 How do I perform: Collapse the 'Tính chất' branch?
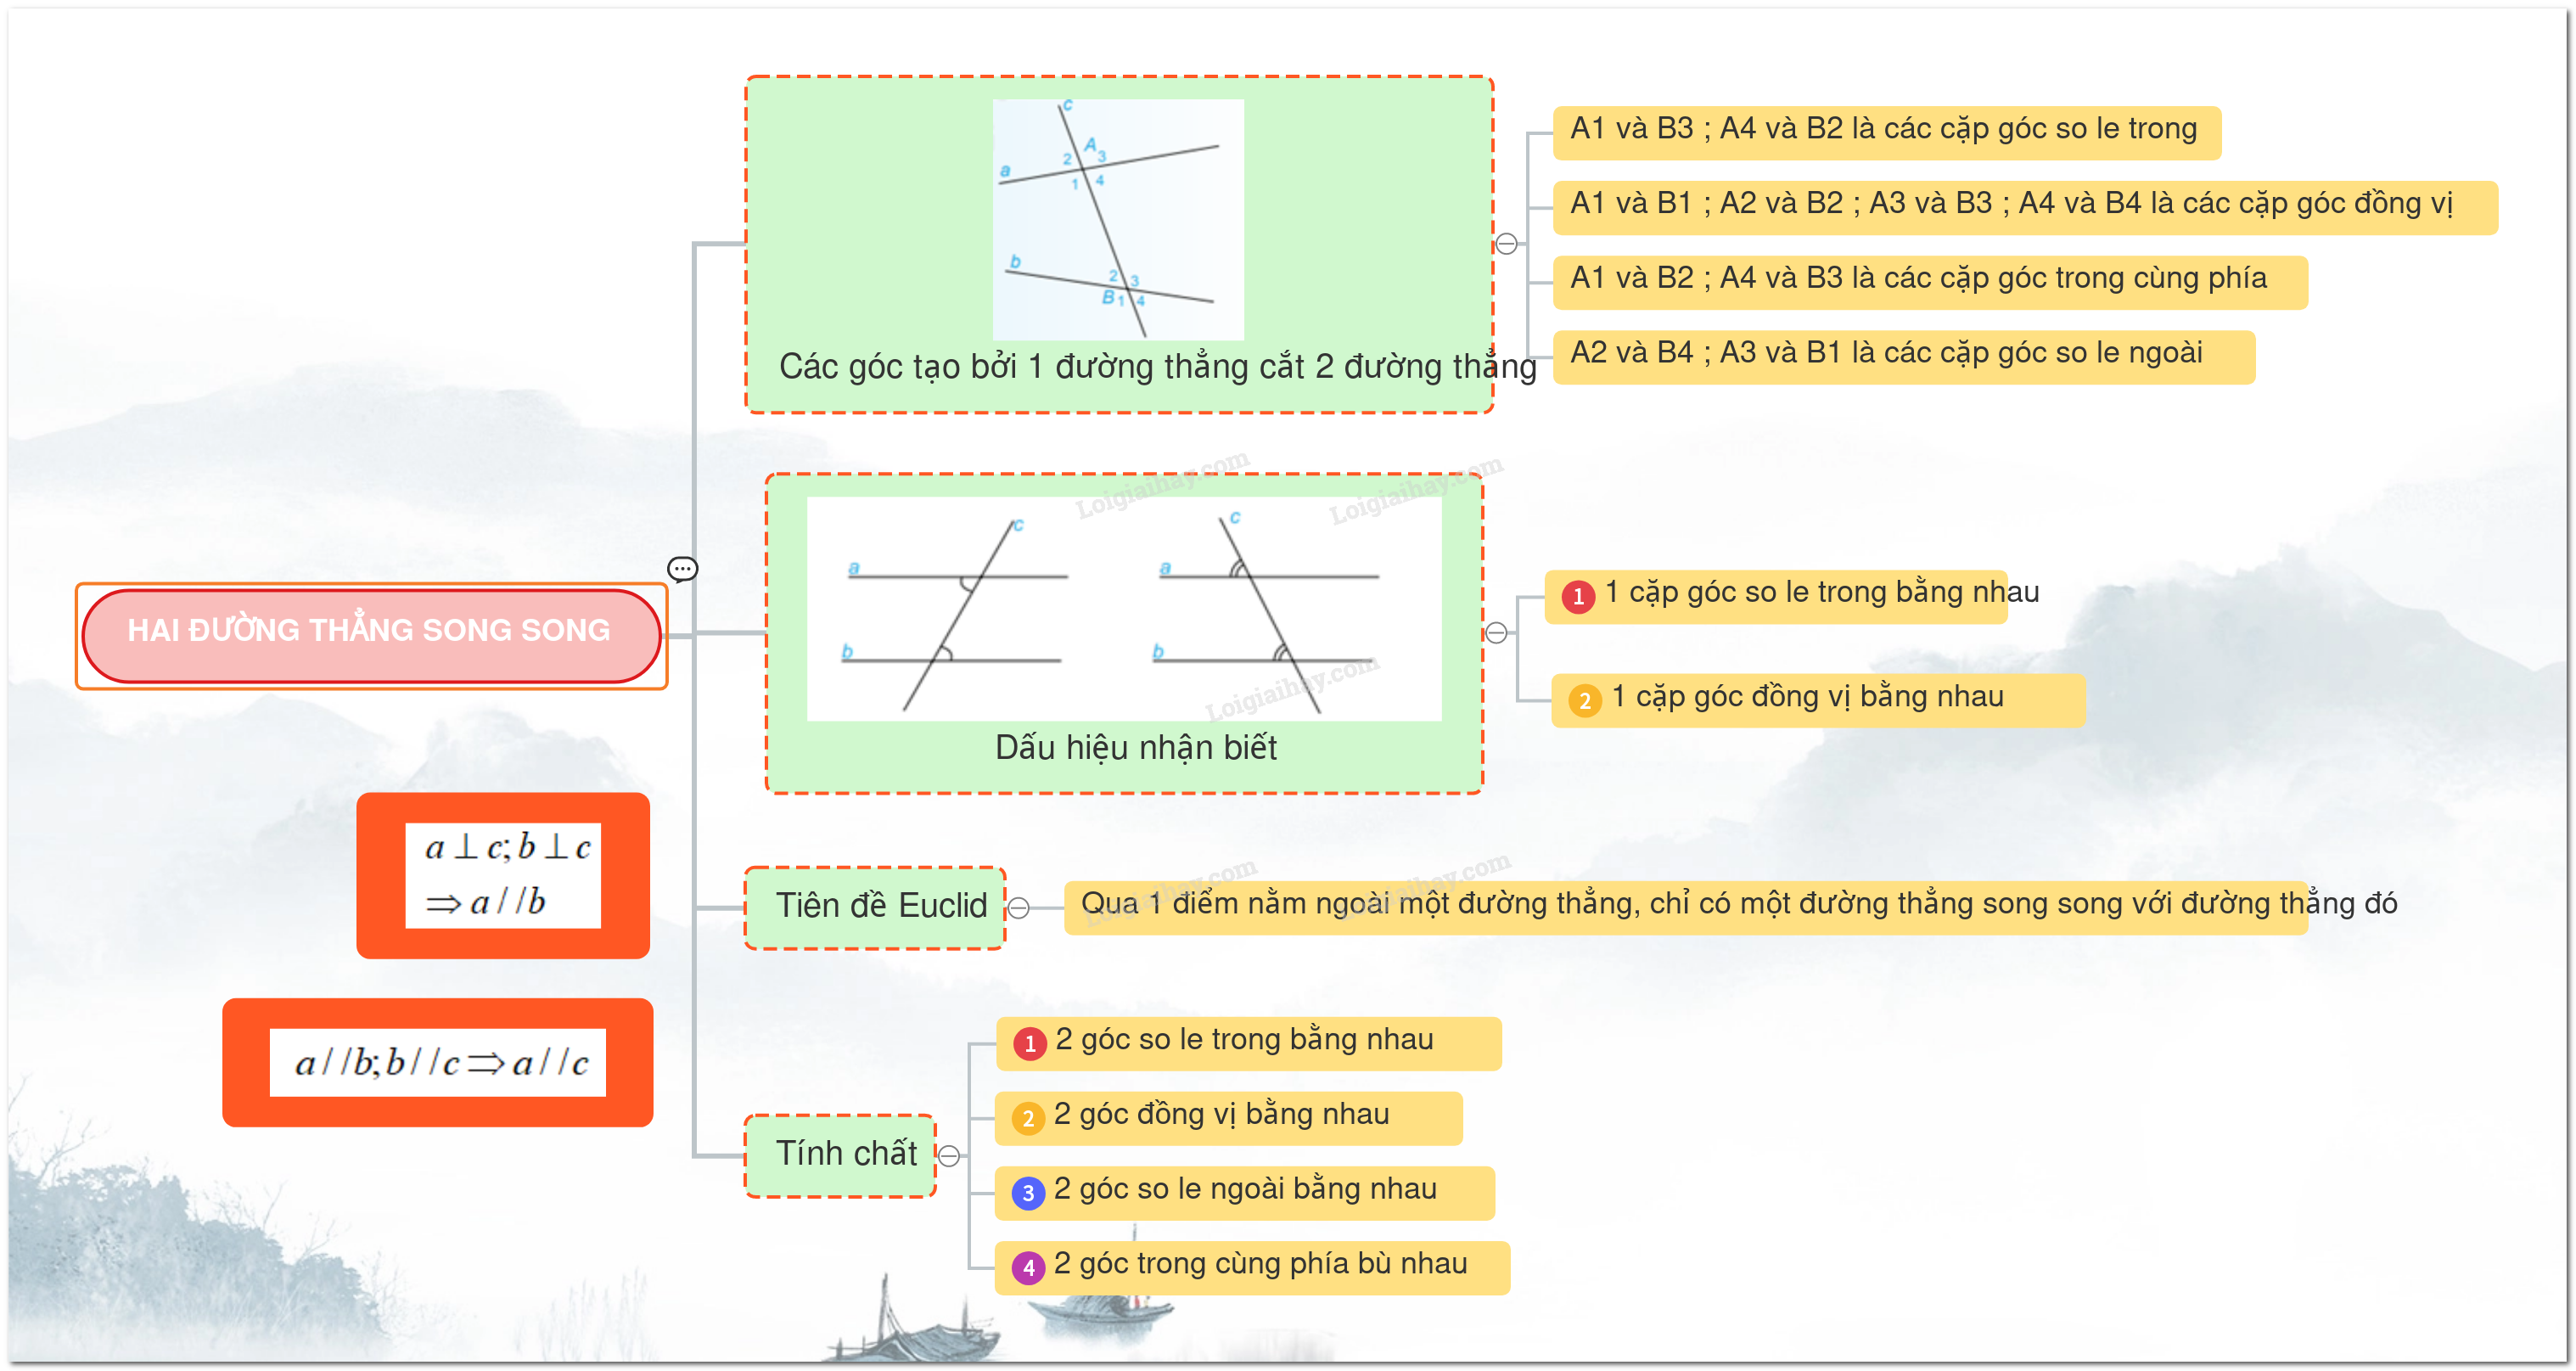point(948,1156)
